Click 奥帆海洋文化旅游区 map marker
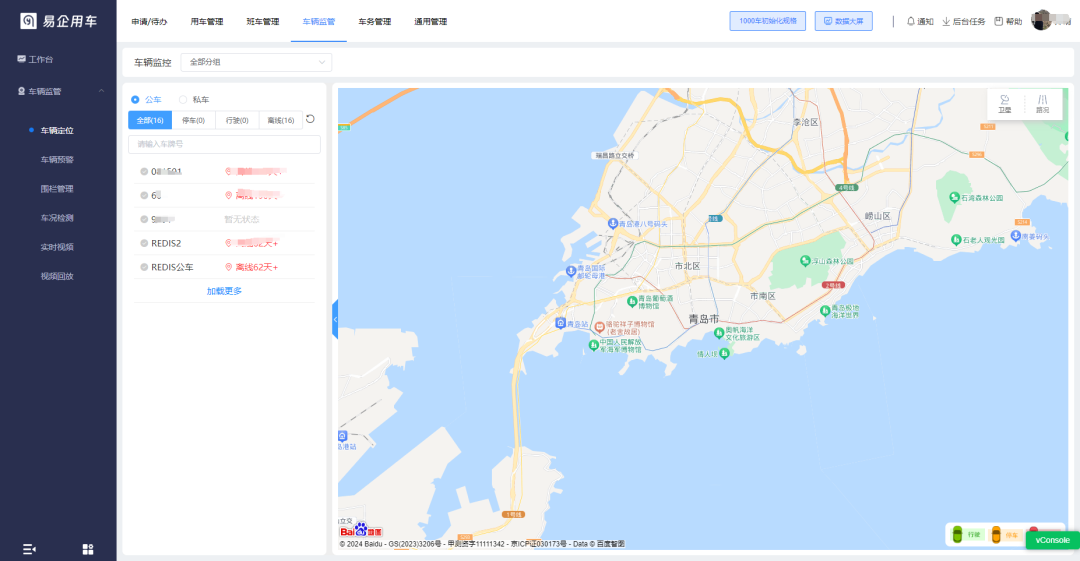 click(719, 333)
